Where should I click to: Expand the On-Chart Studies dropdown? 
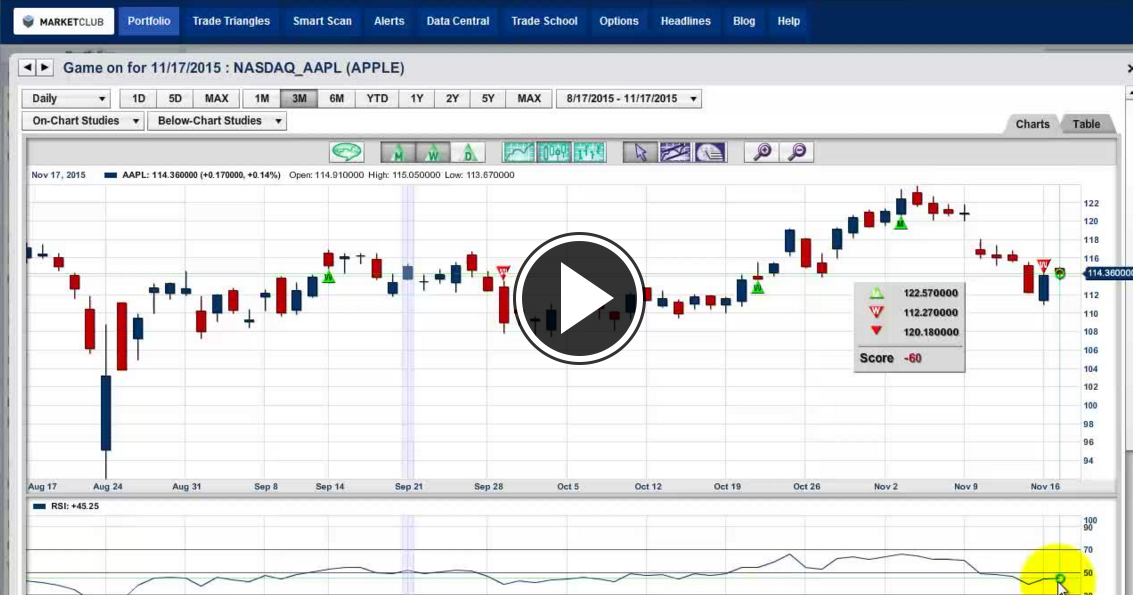click(82, 121)
